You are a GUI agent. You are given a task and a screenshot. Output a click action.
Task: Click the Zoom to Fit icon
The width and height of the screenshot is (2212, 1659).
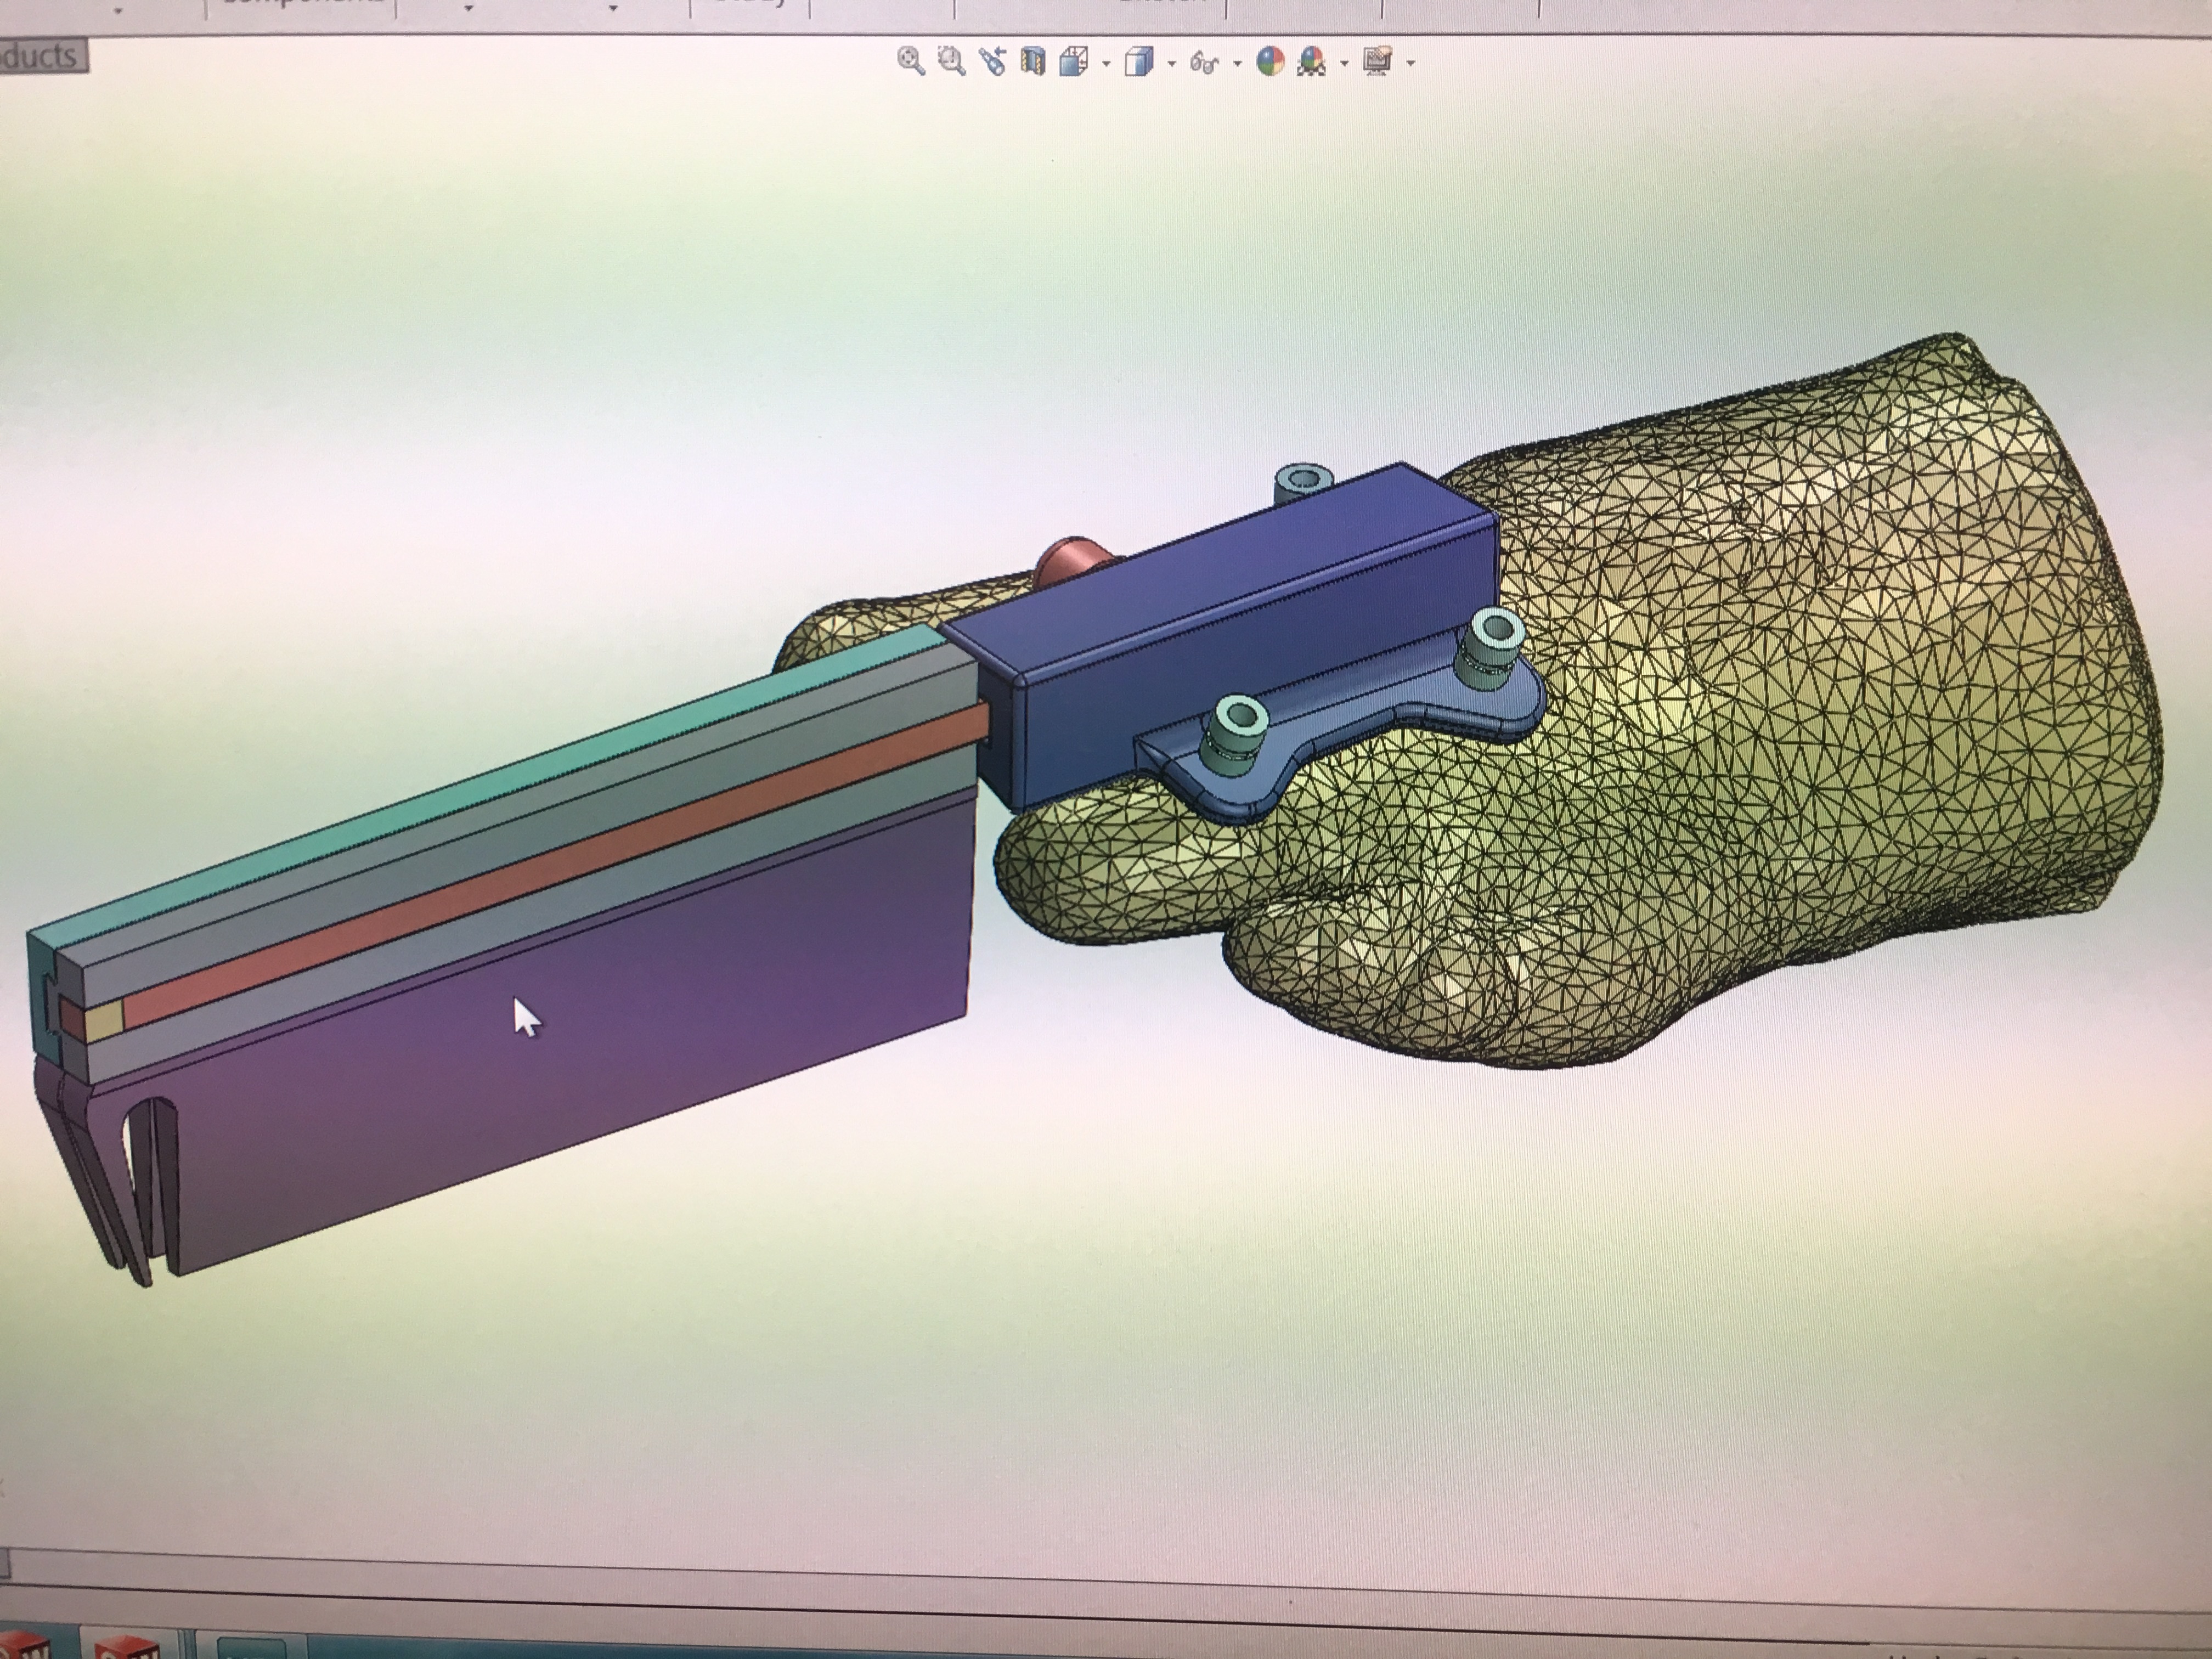[910, 61]
